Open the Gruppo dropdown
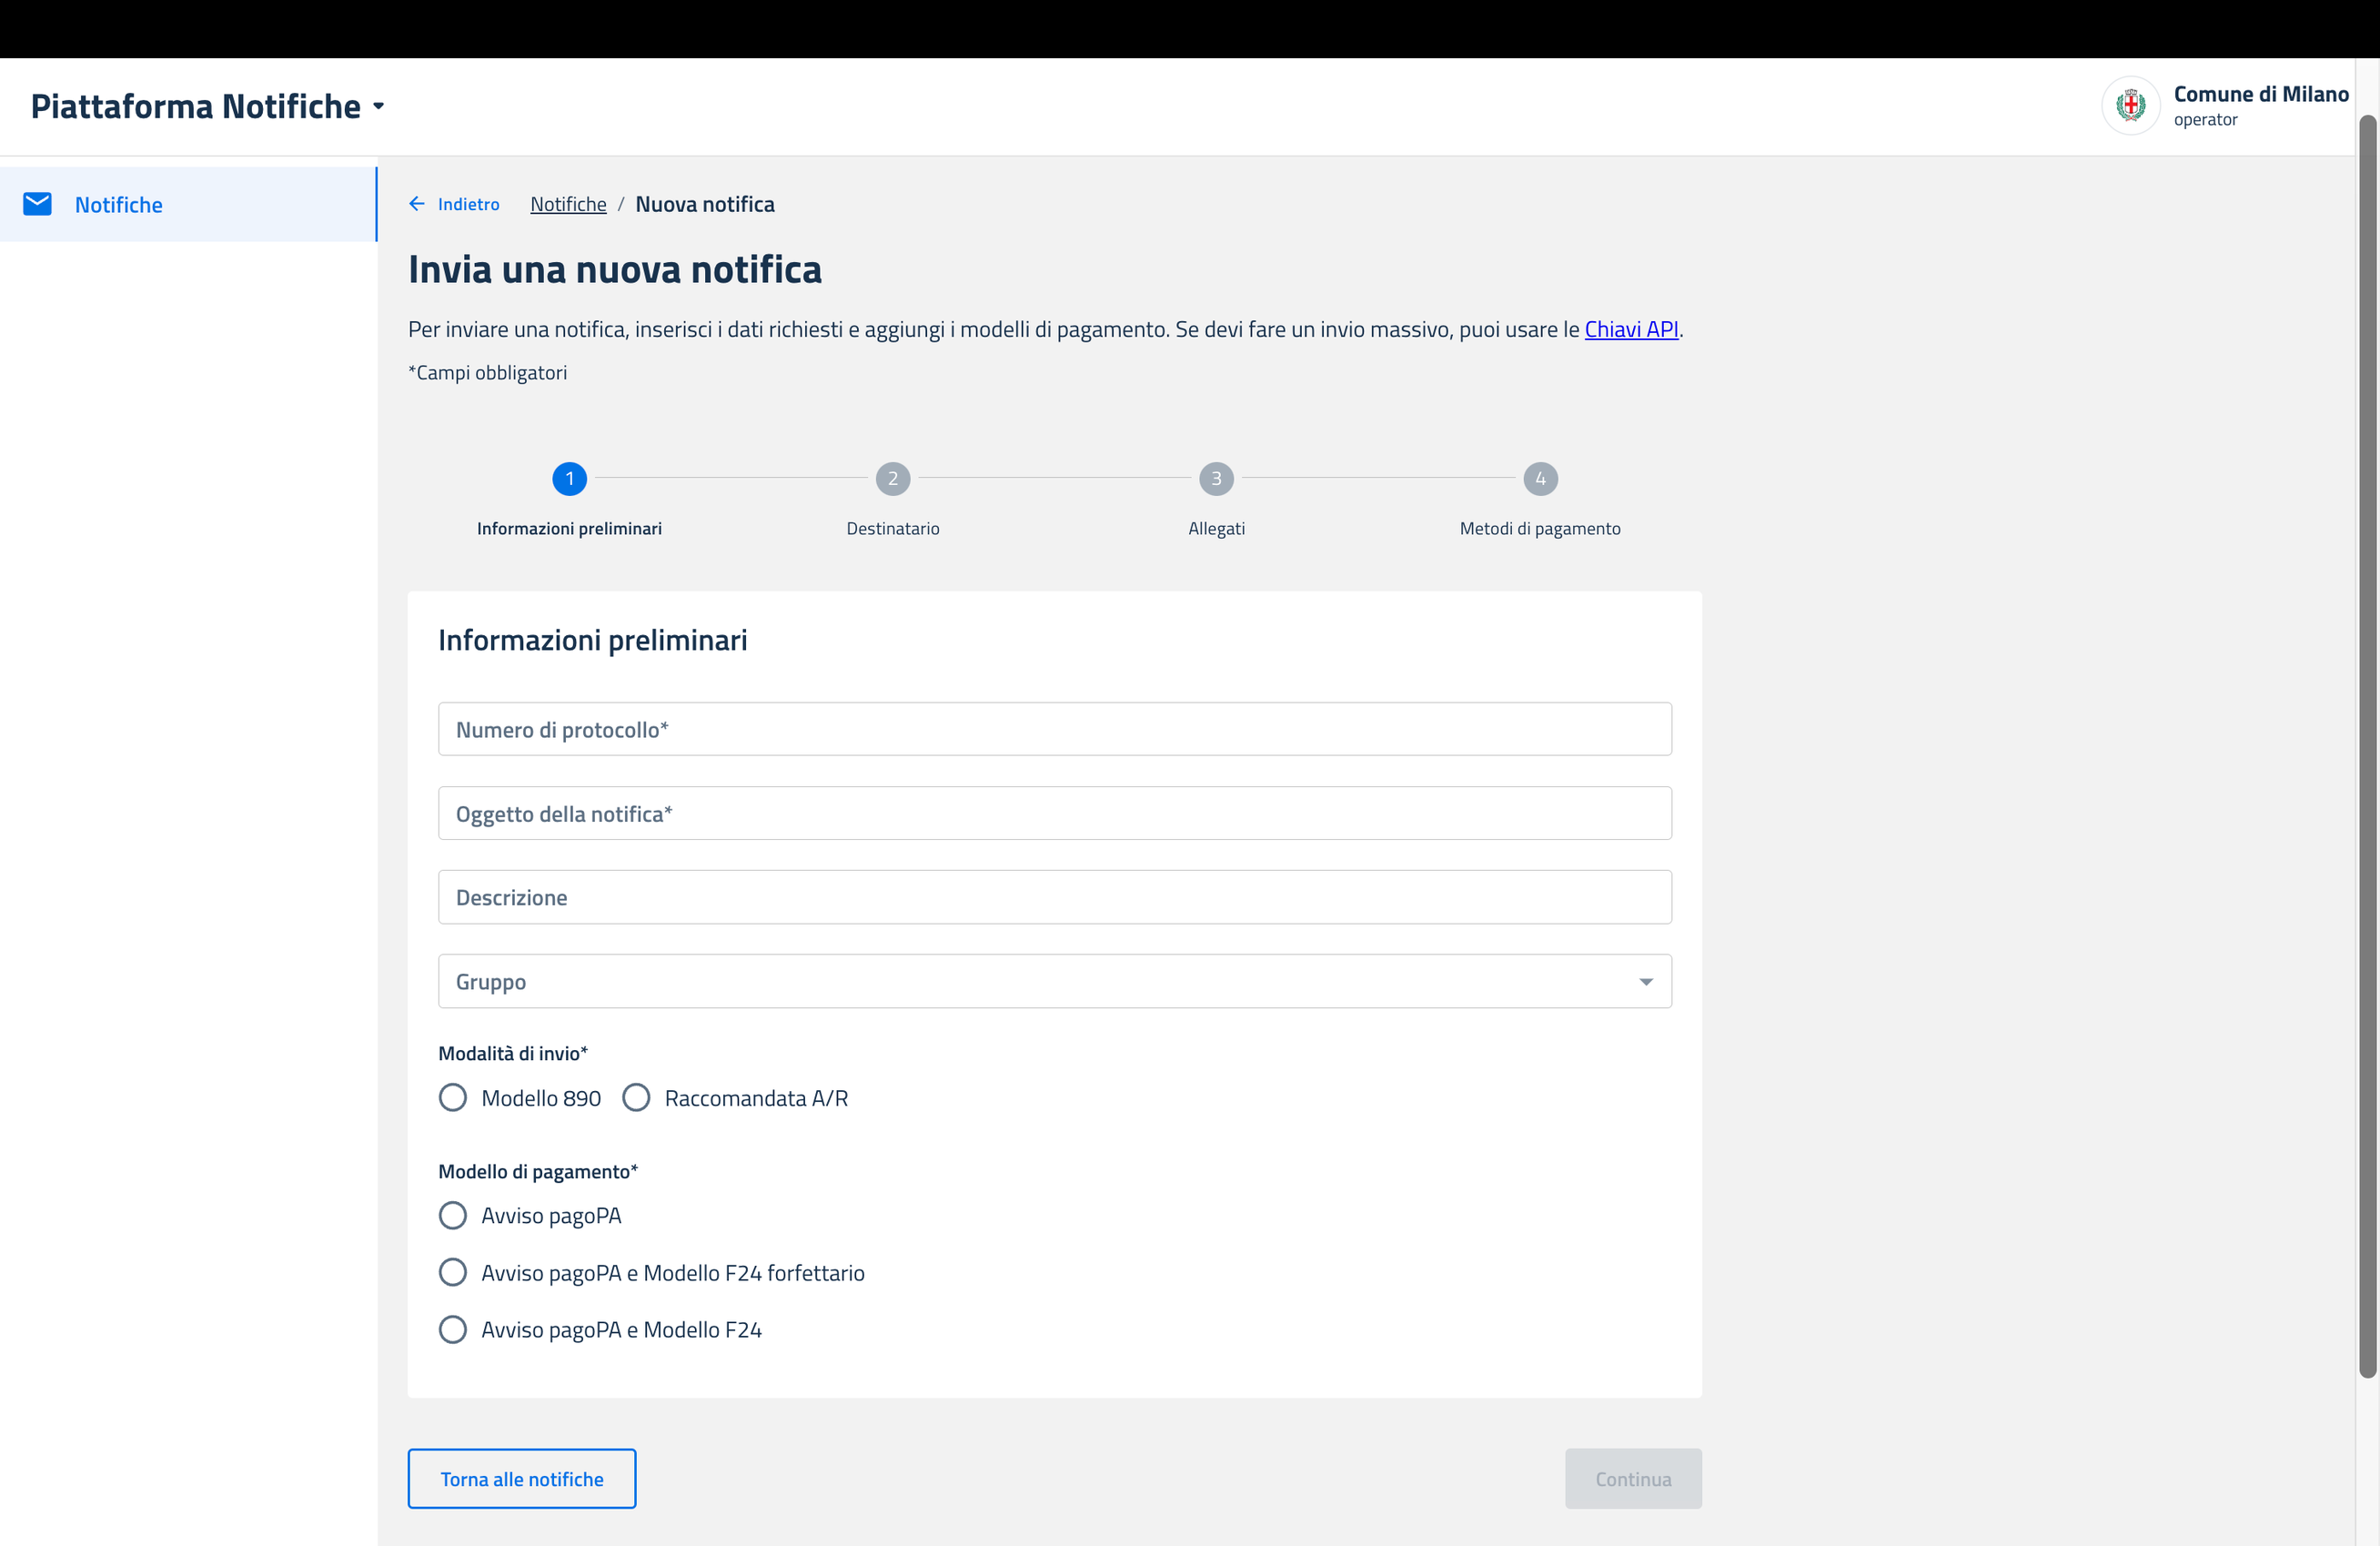The width and height of the screenshot is (2380, 1546). [x=1054, y=981]
